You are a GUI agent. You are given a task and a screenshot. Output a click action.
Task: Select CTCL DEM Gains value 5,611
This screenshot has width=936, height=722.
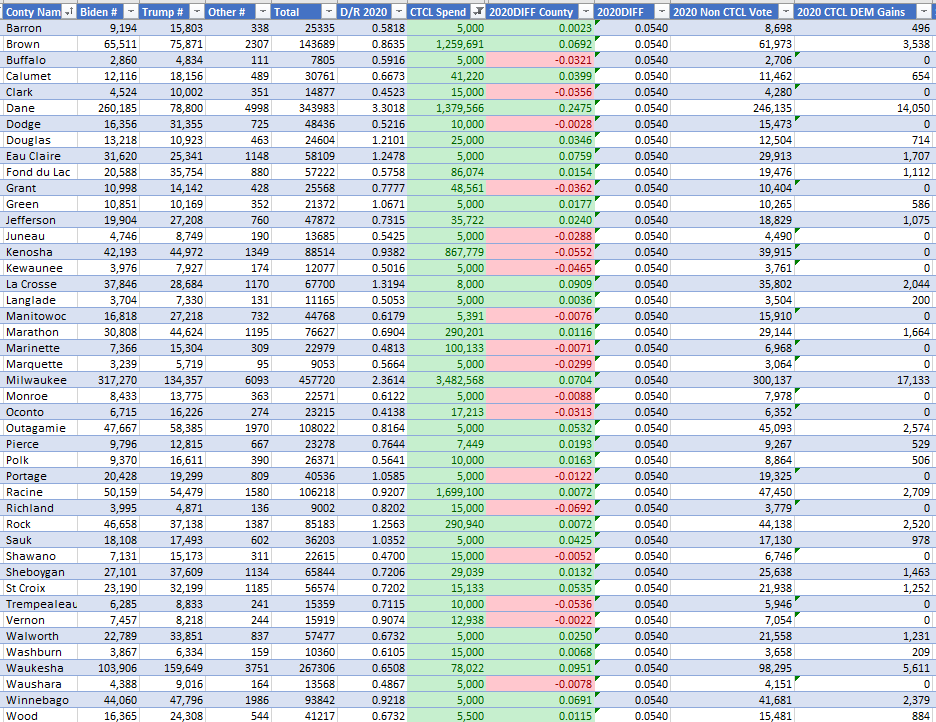(x=864, y=668)
